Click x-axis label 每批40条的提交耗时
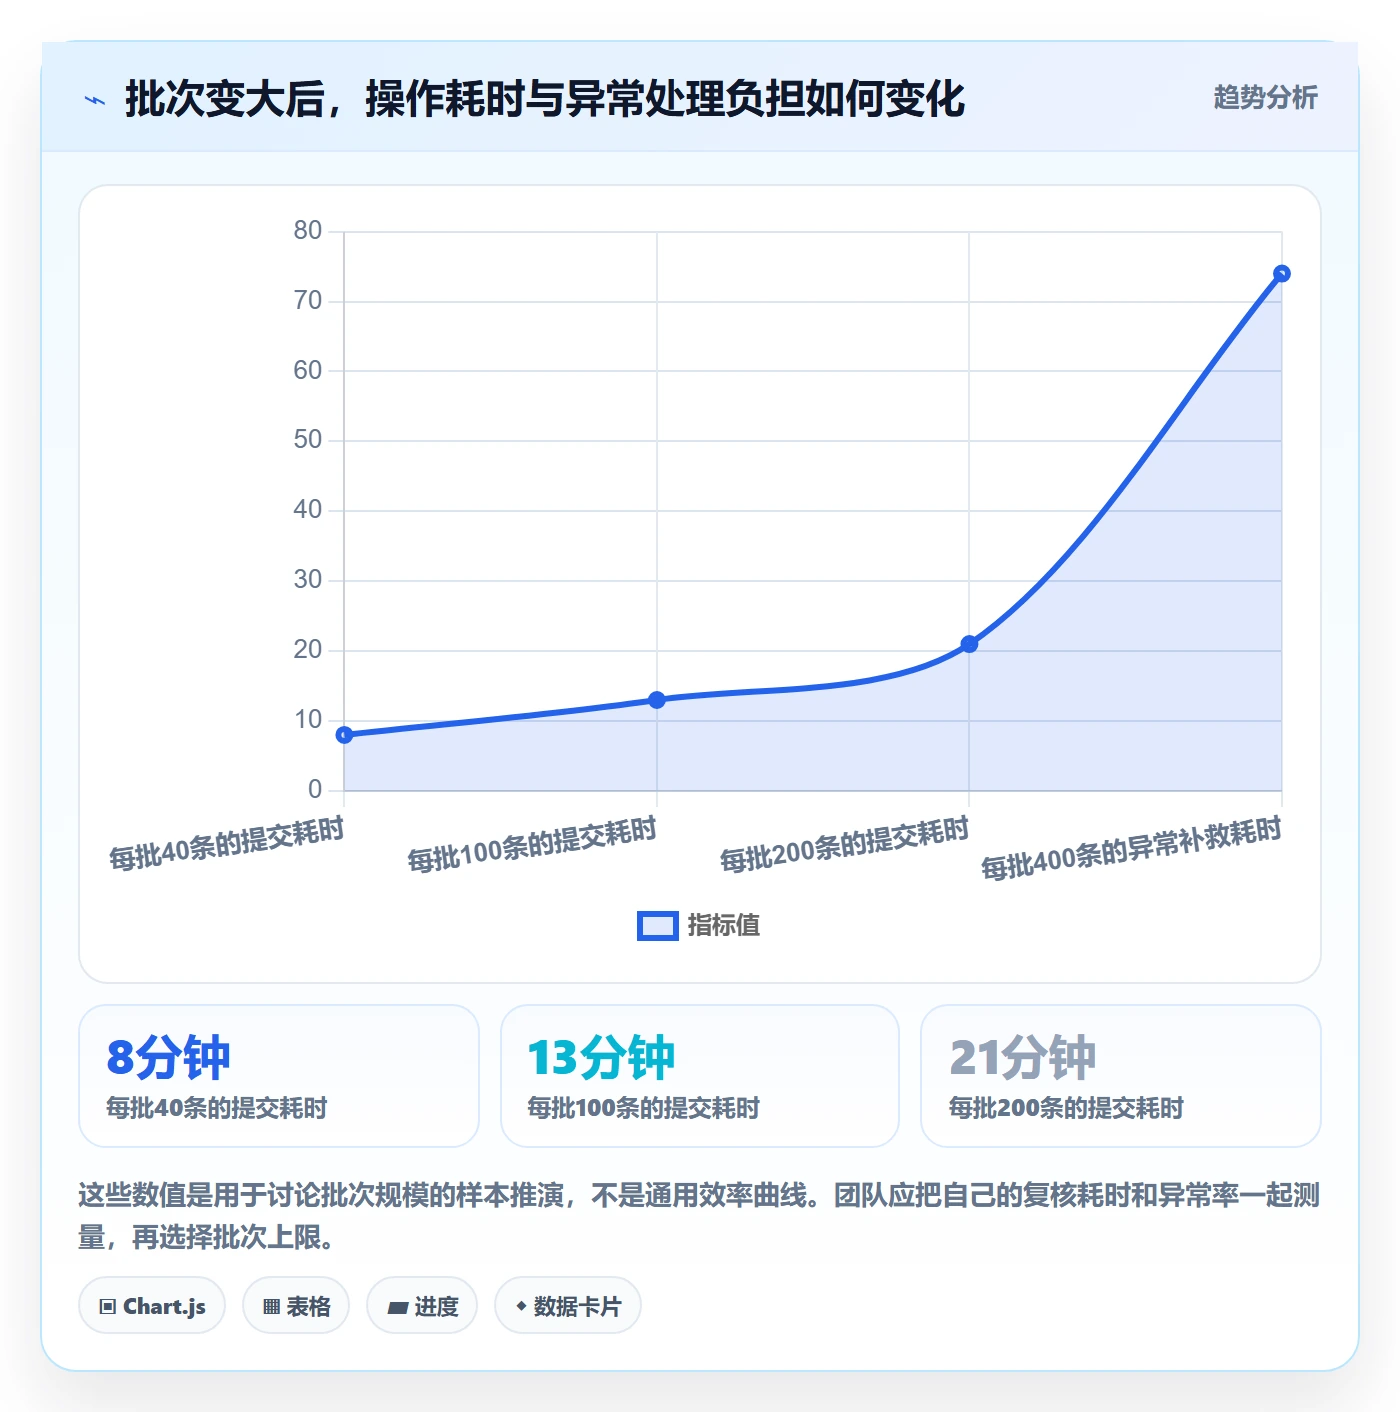 (x=227, y=843)
